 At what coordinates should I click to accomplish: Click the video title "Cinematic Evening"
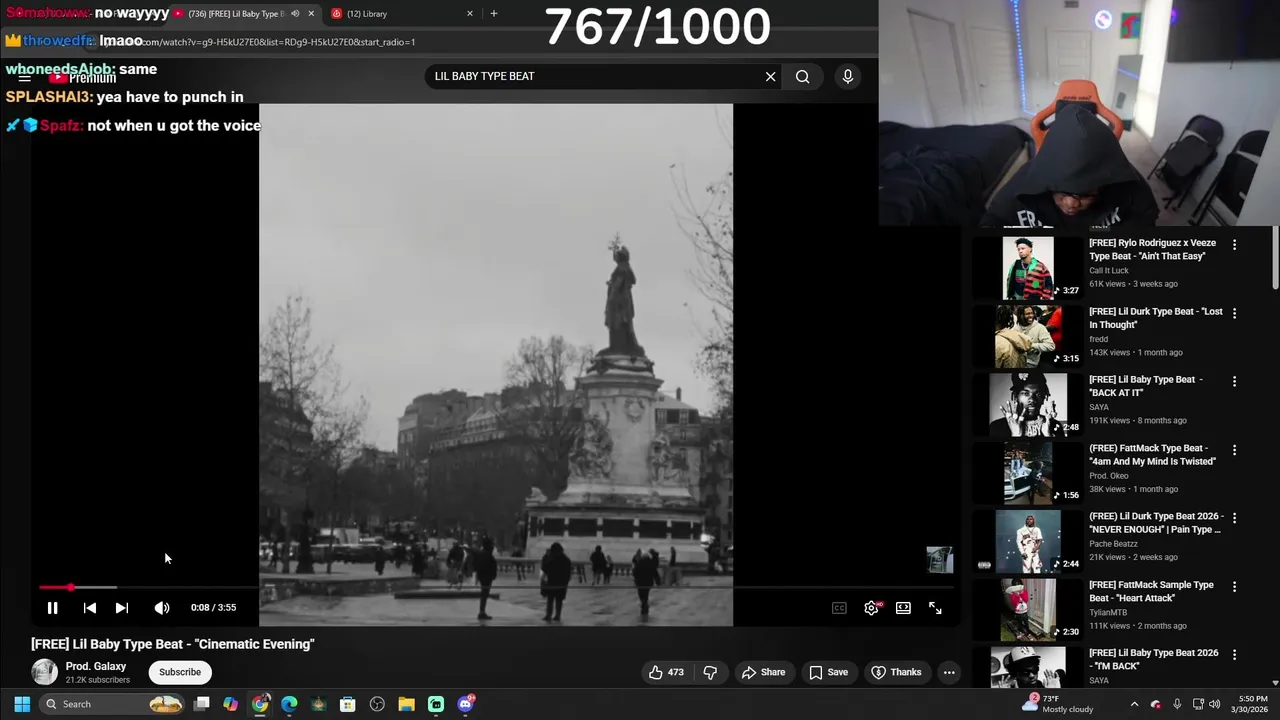tap(173, 644)
